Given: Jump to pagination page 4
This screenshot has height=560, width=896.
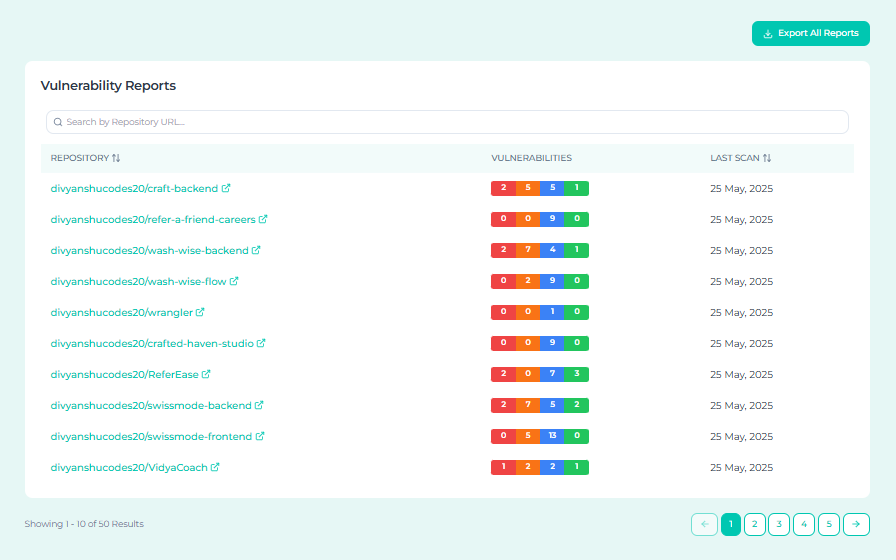Looking at the screenshot, I should (x=804, y=524).
